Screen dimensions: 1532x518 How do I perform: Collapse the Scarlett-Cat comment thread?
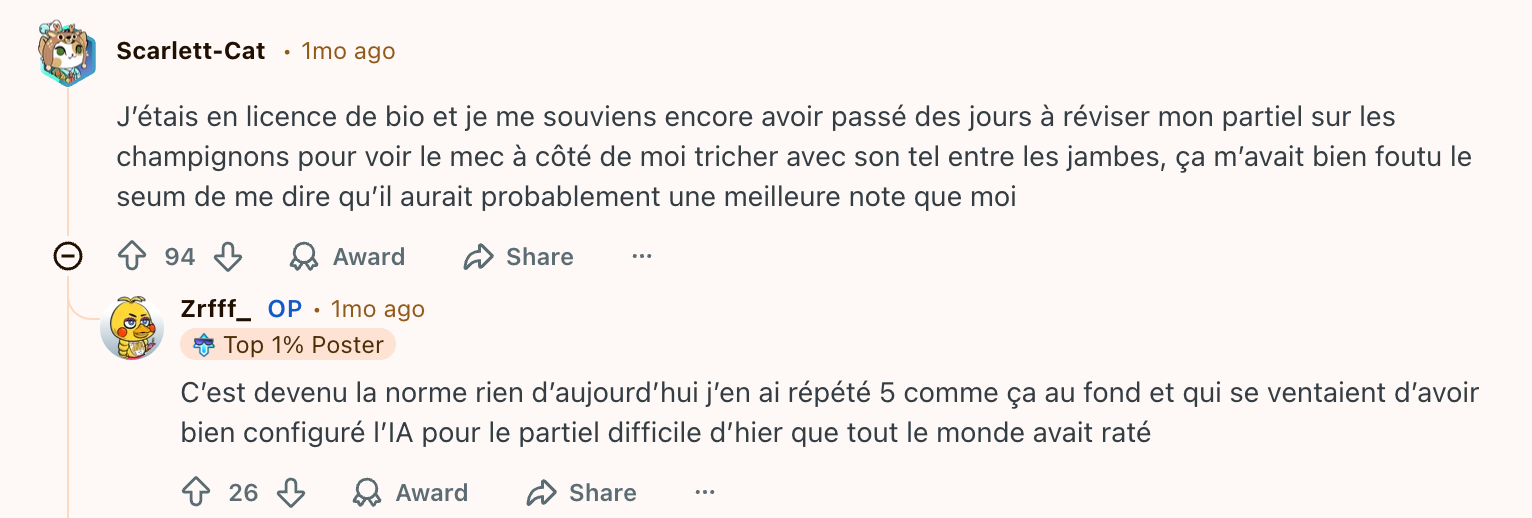pos(67,257)
